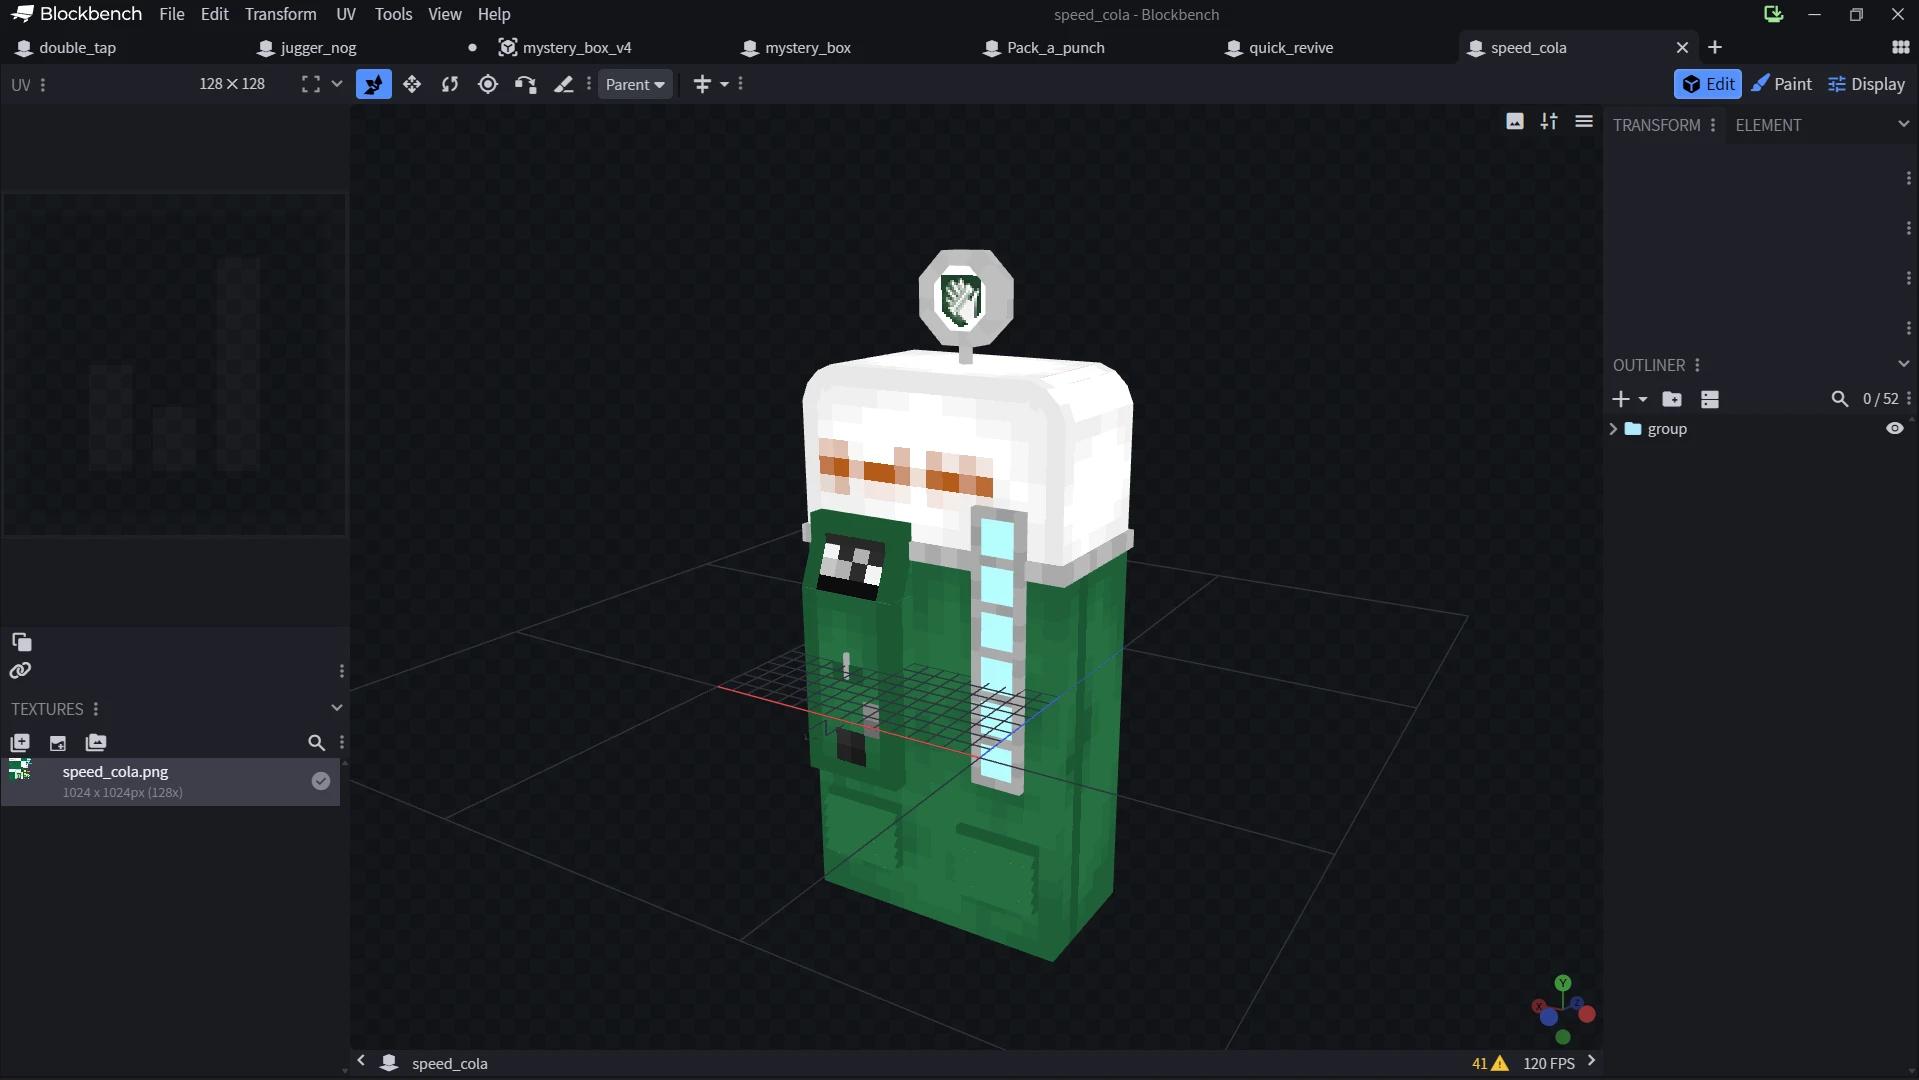Add a texture group via the folder-images icon
The width and height of the screenshot is (1919, 1080).
[x=96, y=743]
